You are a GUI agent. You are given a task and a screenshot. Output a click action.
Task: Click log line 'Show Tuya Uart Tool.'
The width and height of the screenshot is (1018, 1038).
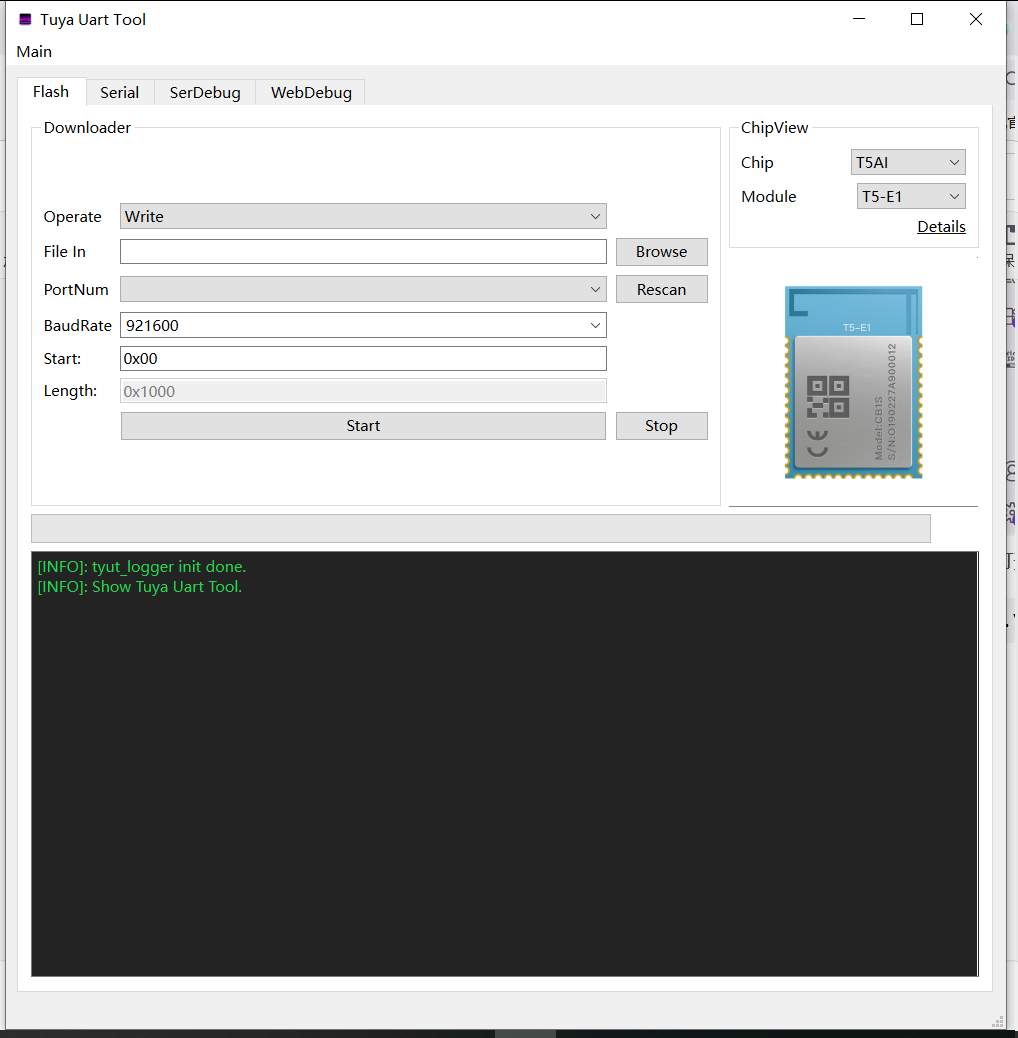point(140,587)
